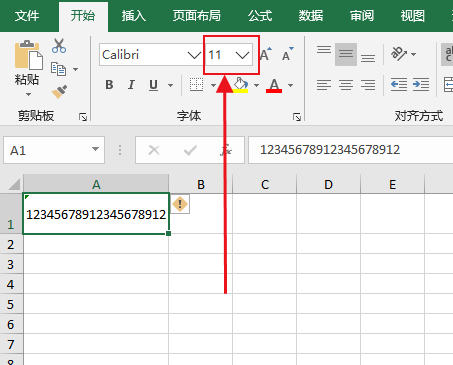Select cell A1 containing 1234567891​2345678912
The width and height of the screenshot is (453, 365).
coord(96,214)
